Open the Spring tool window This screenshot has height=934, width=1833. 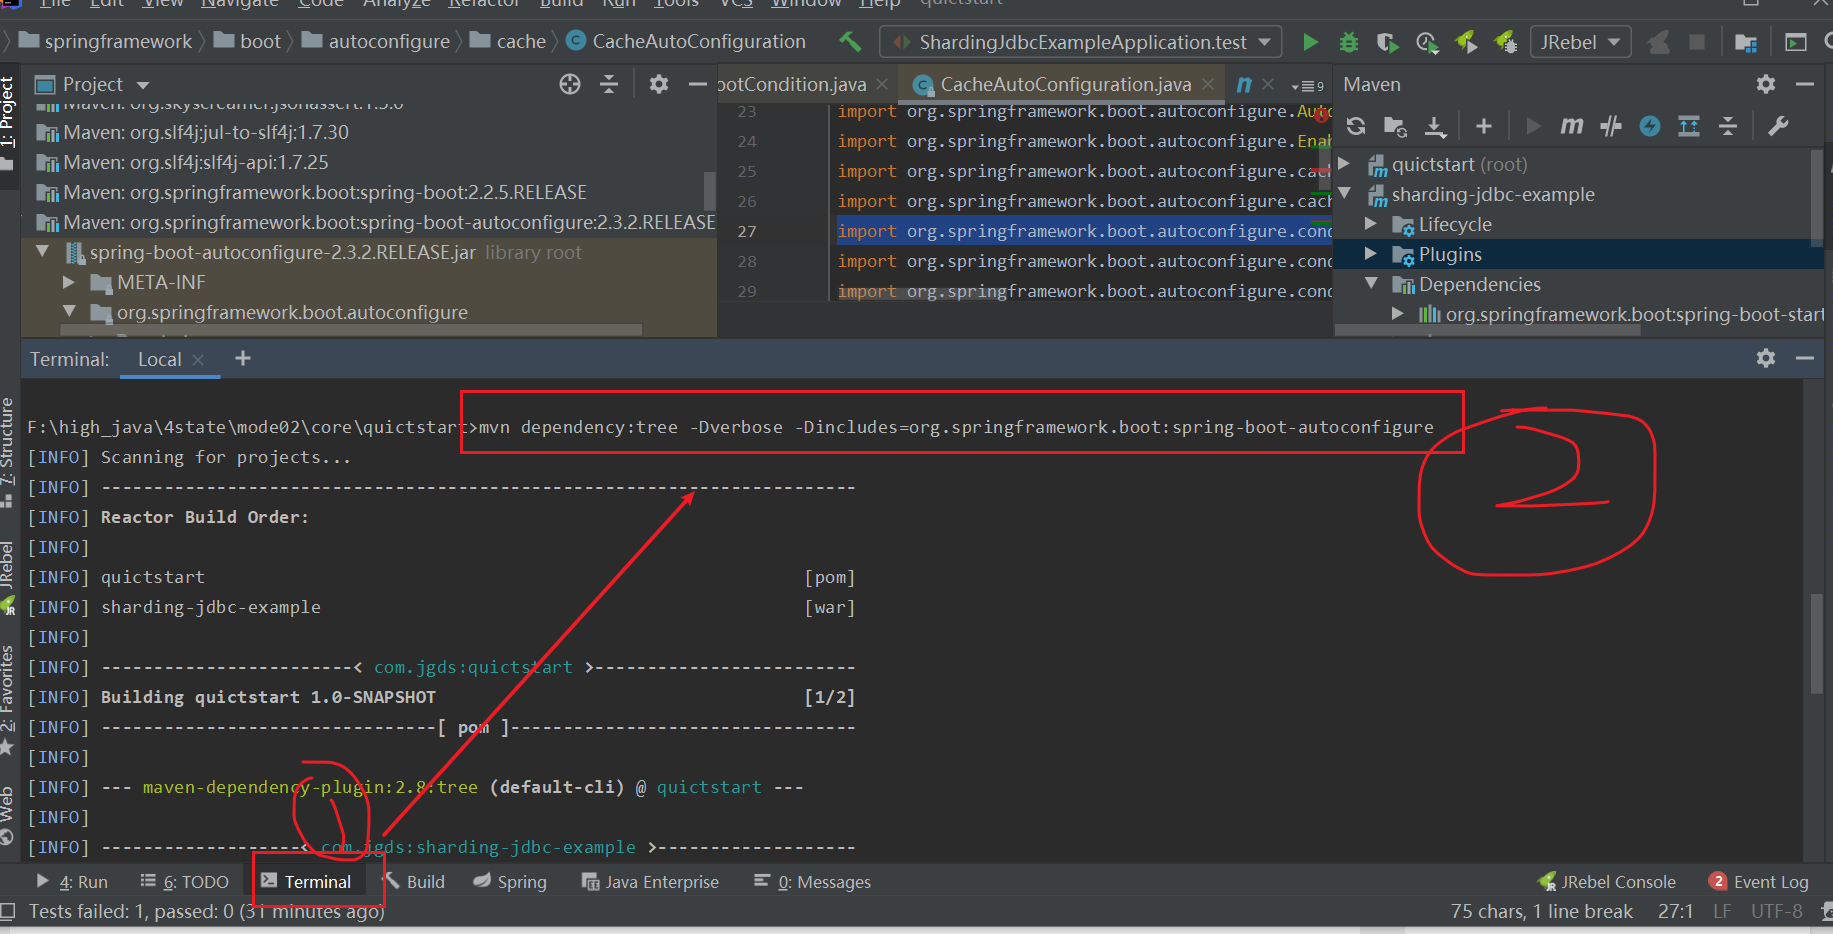(x=510, y=881)
